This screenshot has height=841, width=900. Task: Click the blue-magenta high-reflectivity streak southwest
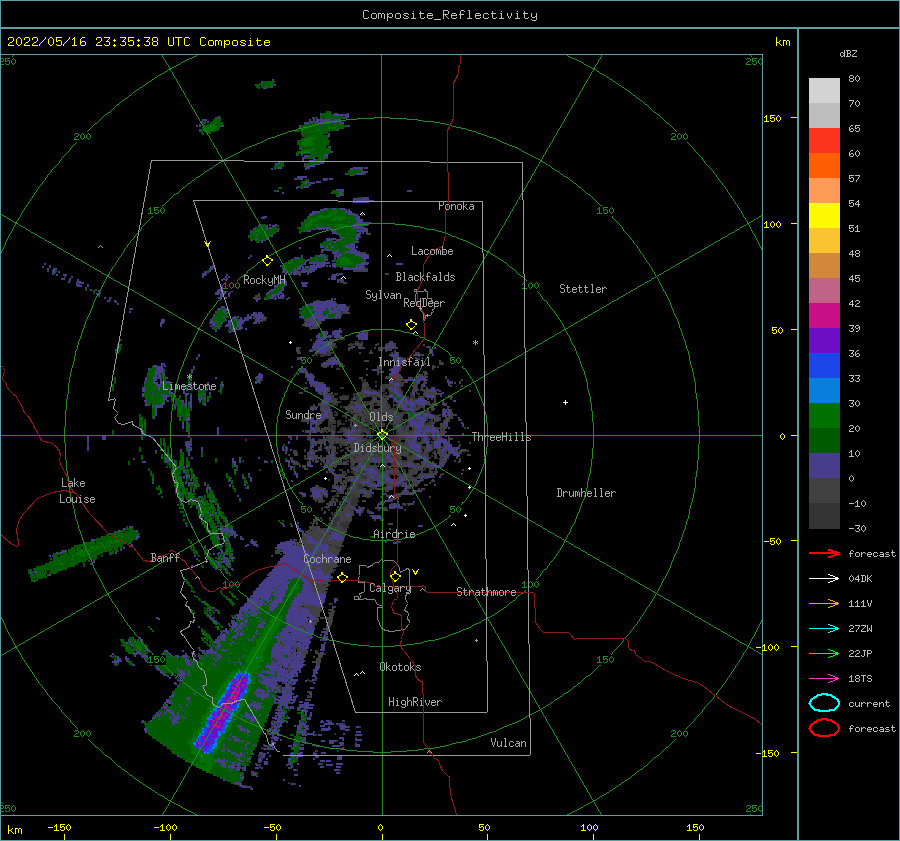tap(223, 712)
